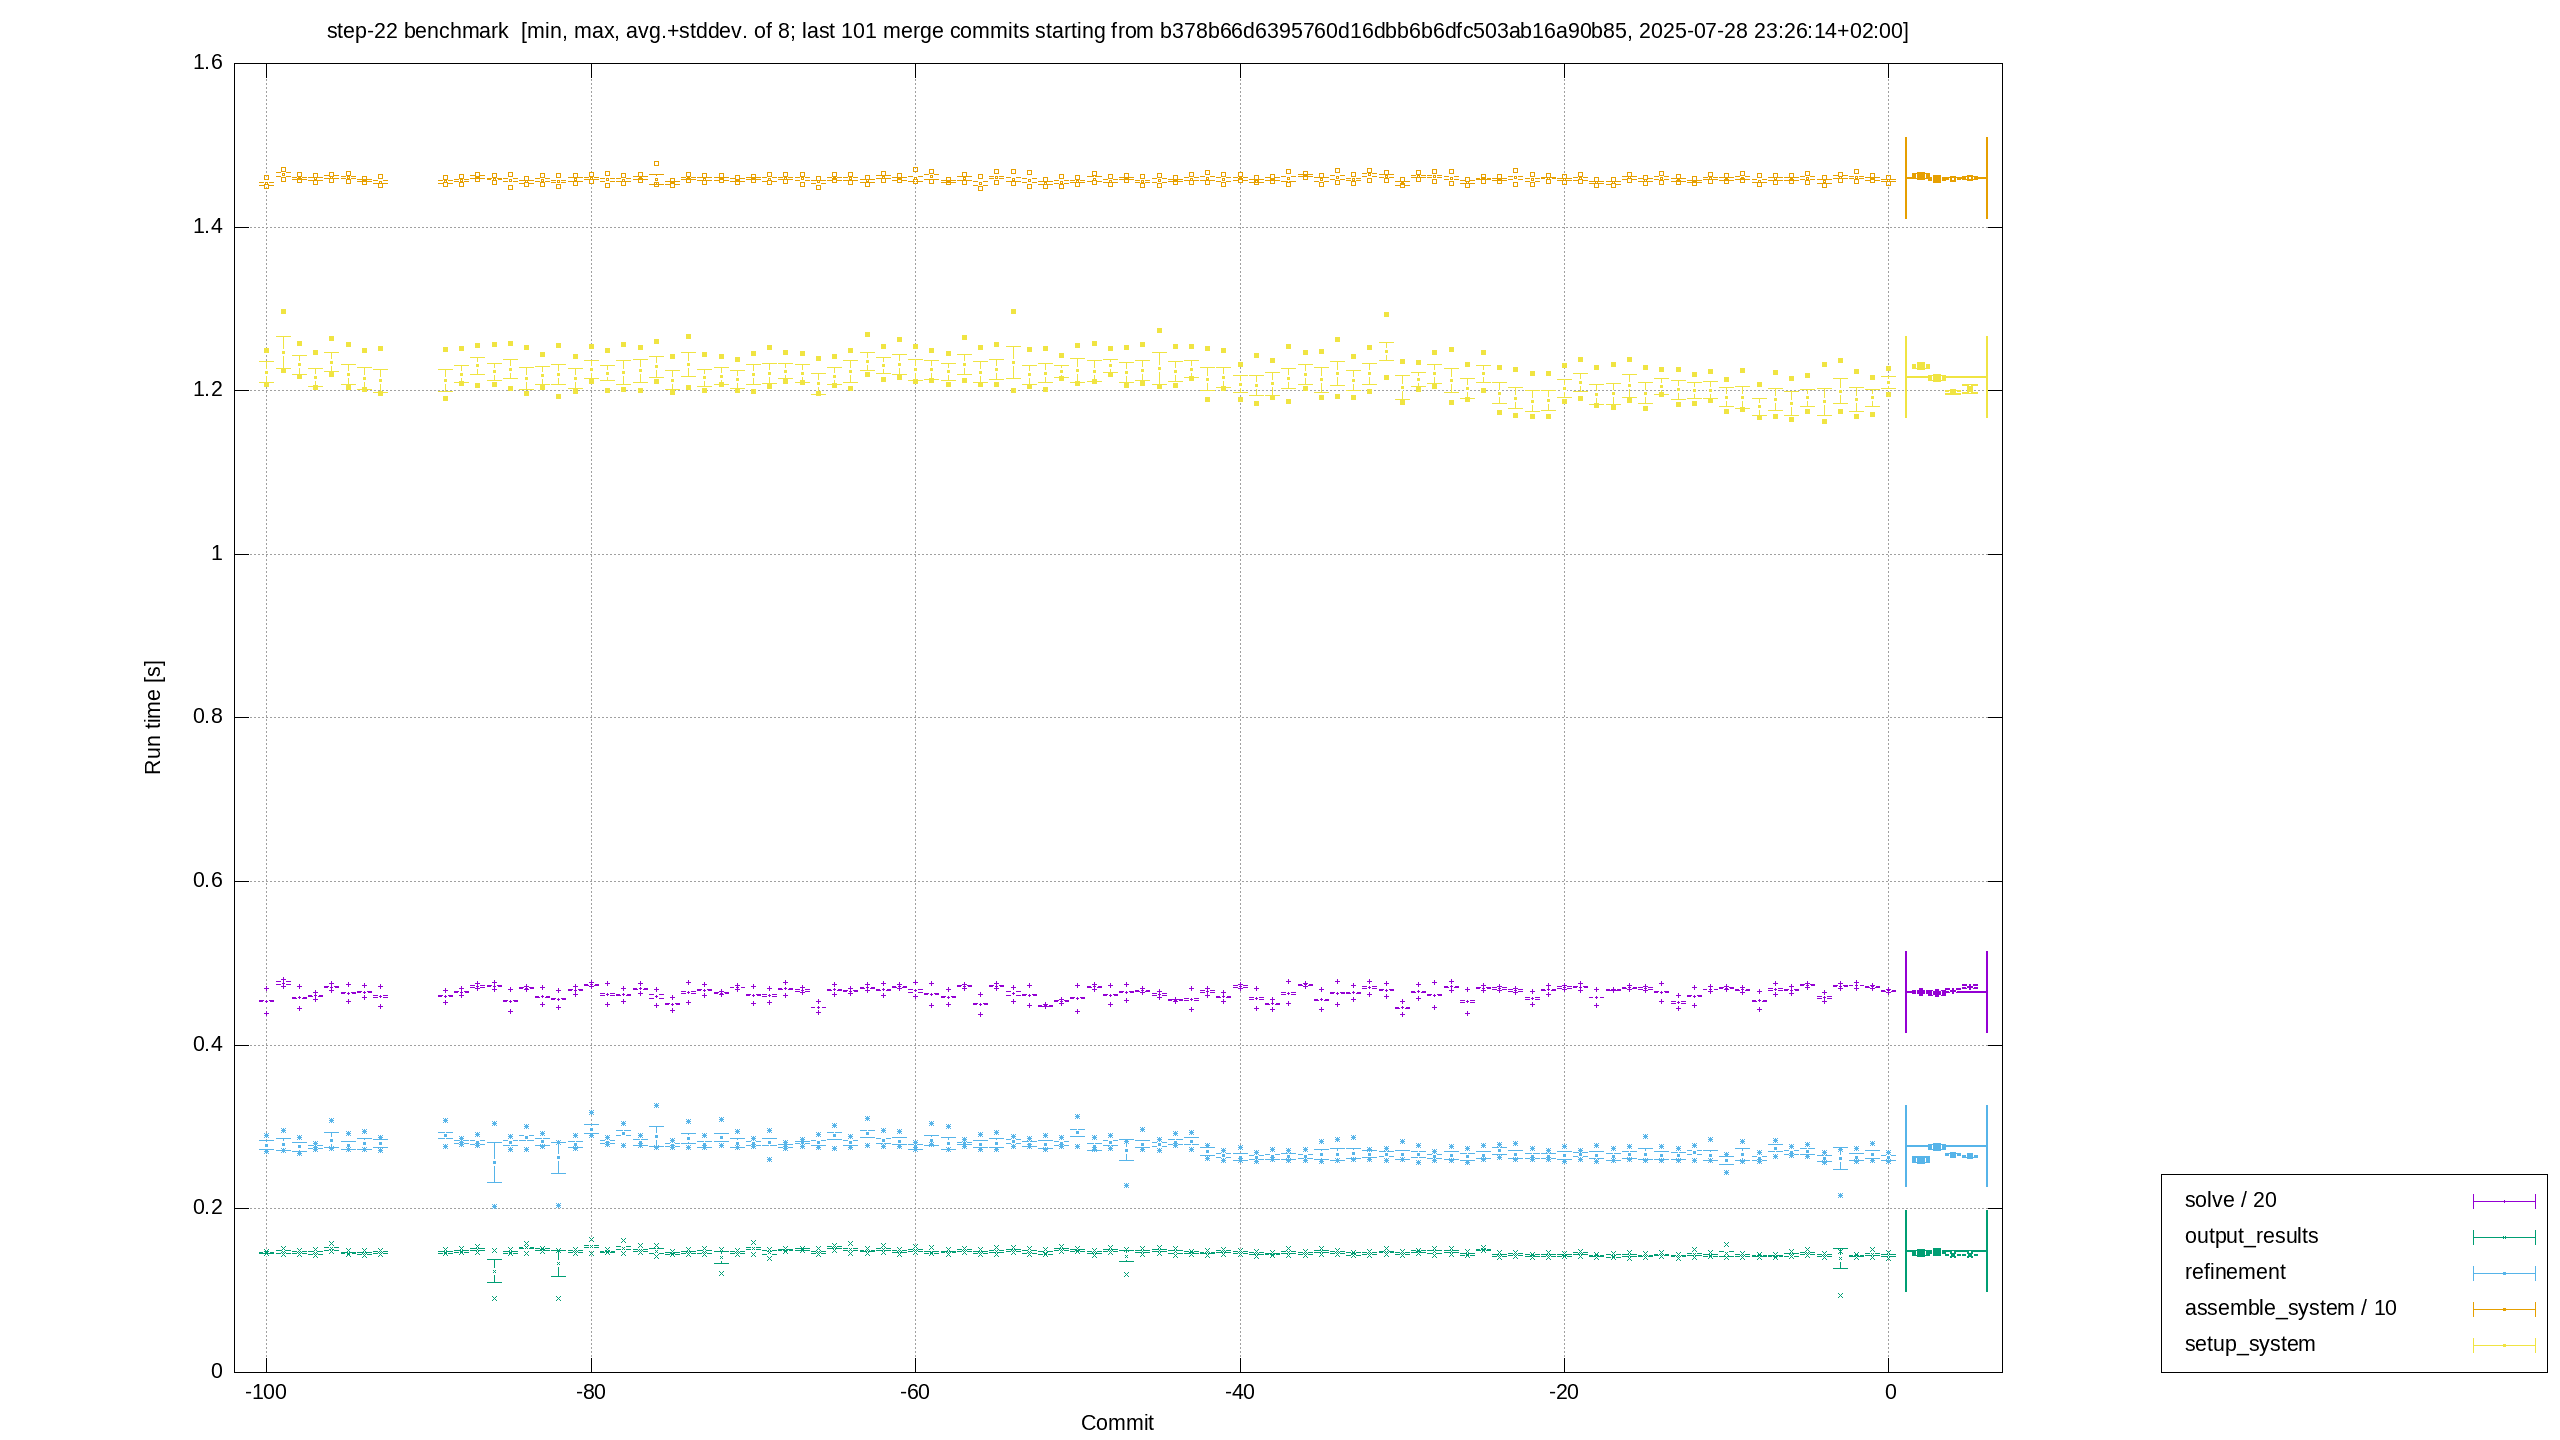Click the 1.6 tick on the y-axis

(208, 63)
